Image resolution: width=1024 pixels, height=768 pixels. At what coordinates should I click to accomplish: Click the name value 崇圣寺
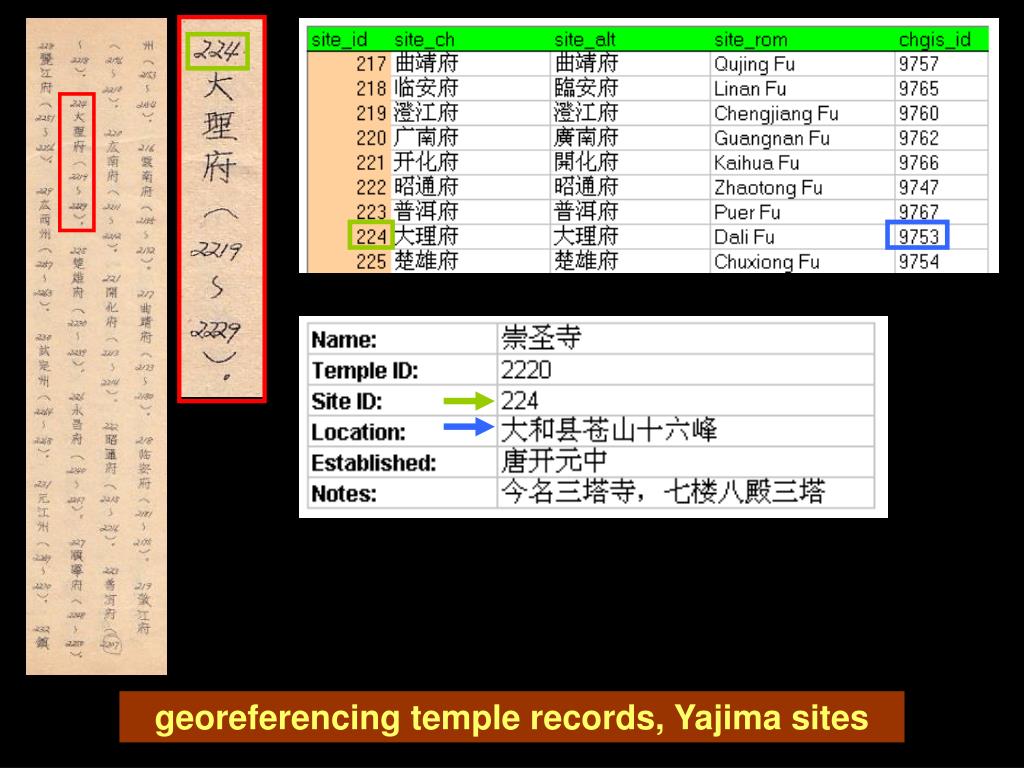point(541,338)
